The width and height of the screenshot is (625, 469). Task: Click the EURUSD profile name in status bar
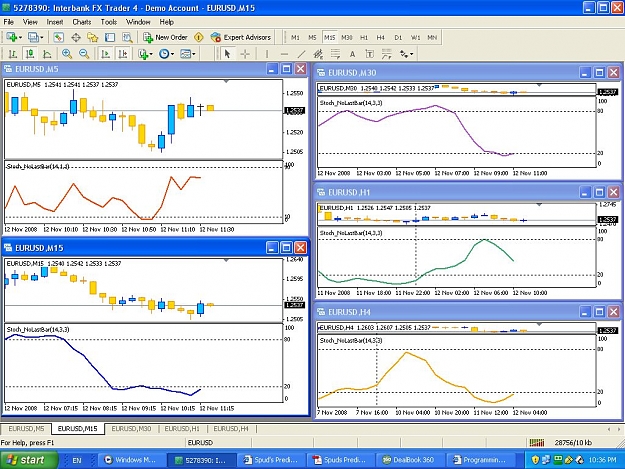tap(200, 442)
